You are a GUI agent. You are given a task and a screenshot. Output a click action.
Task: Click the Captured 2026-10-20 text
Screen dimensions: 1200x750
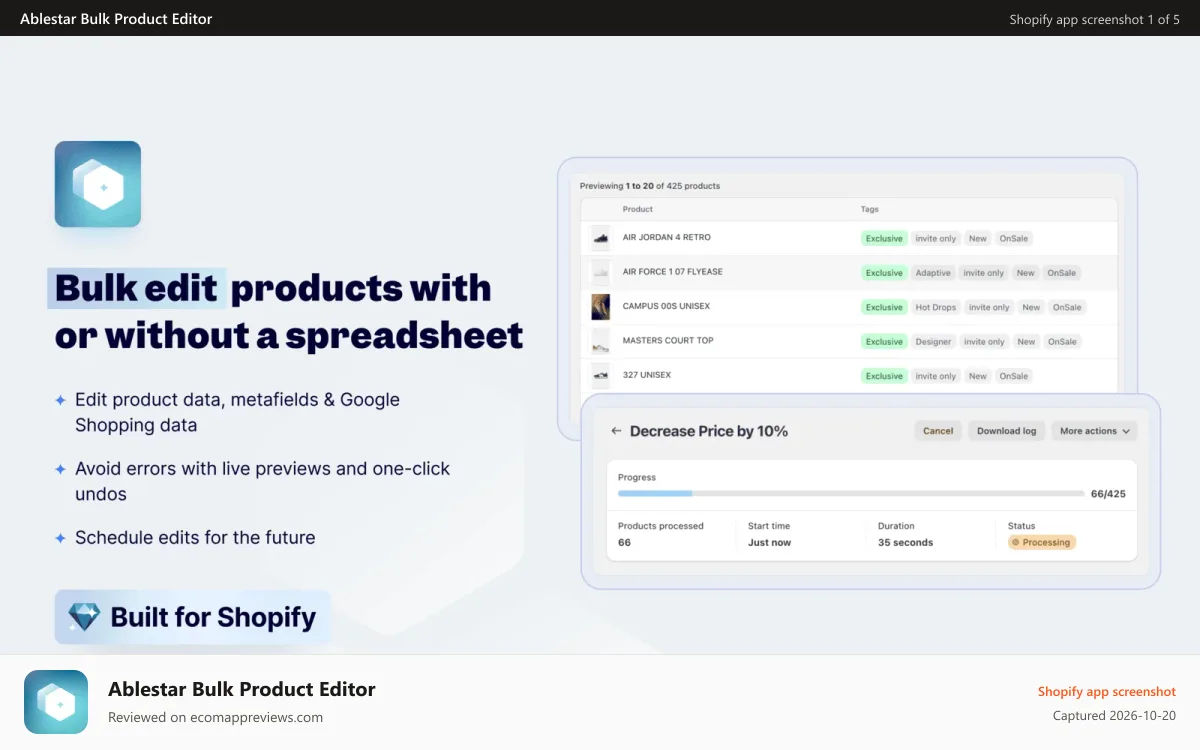point(1114,716)
